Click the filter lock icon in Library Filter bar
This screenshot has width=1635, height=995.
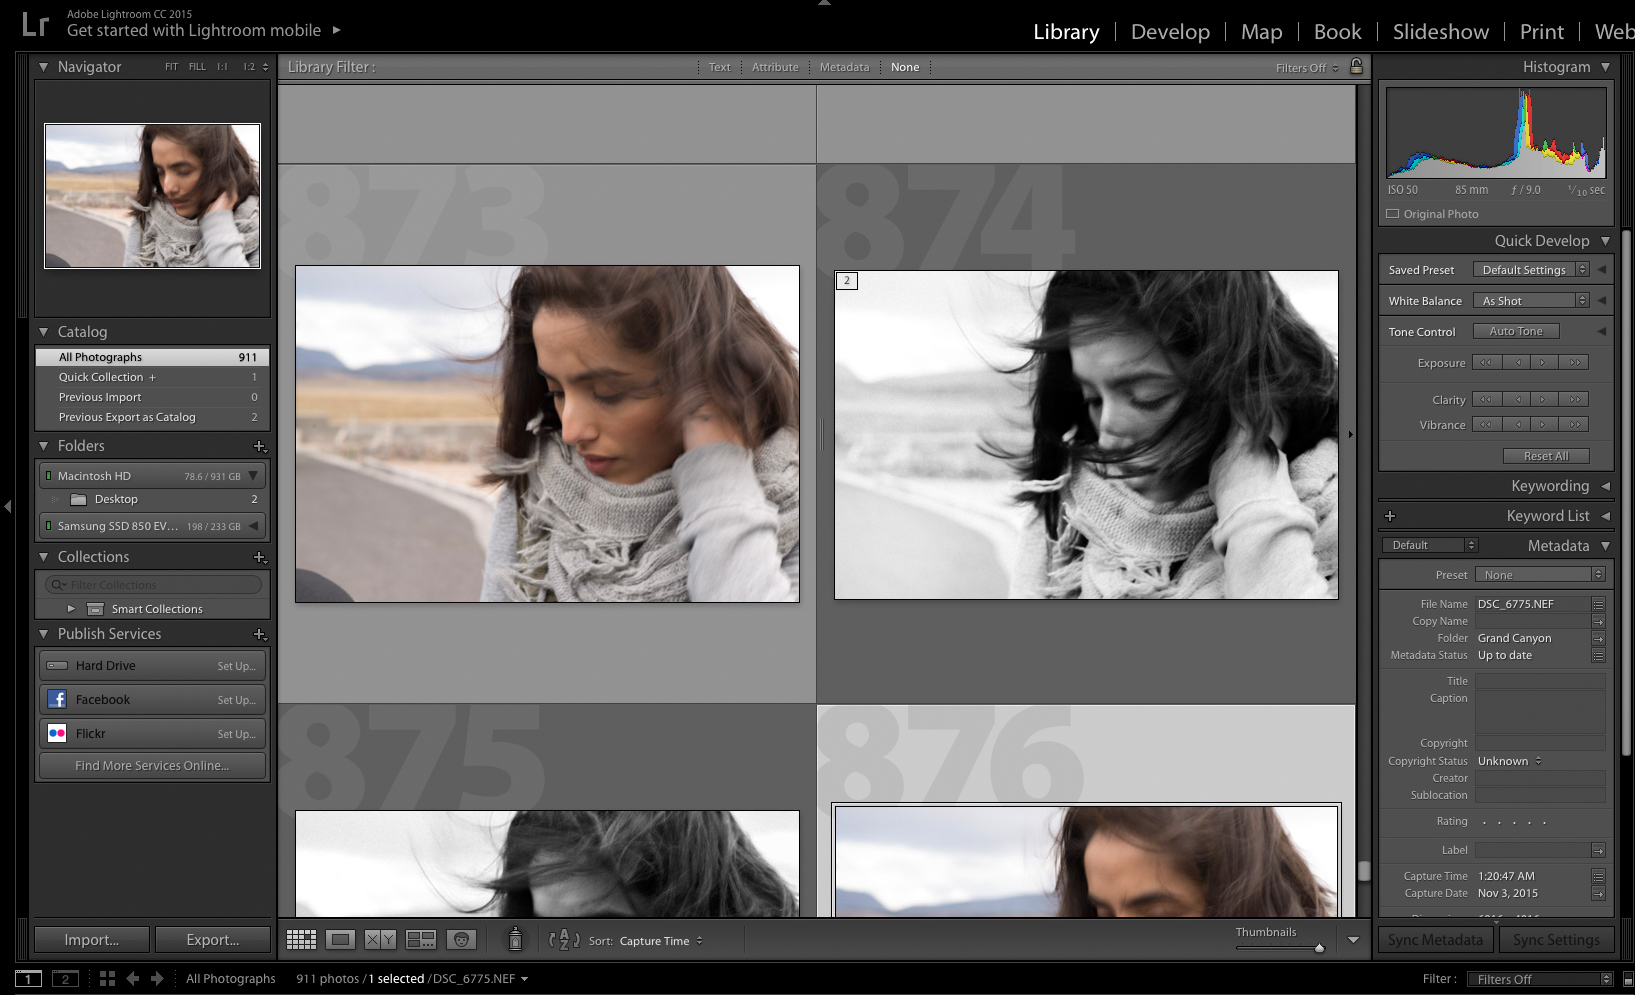[1357, 67]
